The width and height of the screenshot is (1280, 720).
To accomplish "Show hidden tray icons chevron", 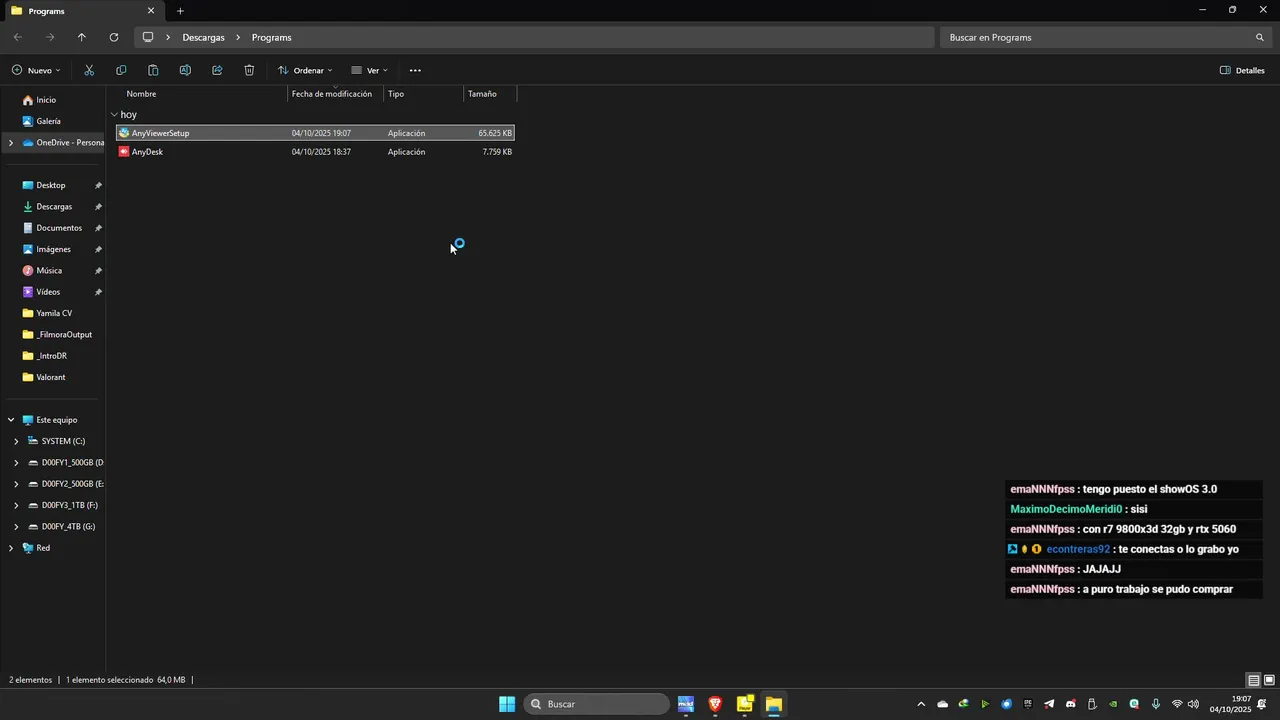I will (921, 704).
